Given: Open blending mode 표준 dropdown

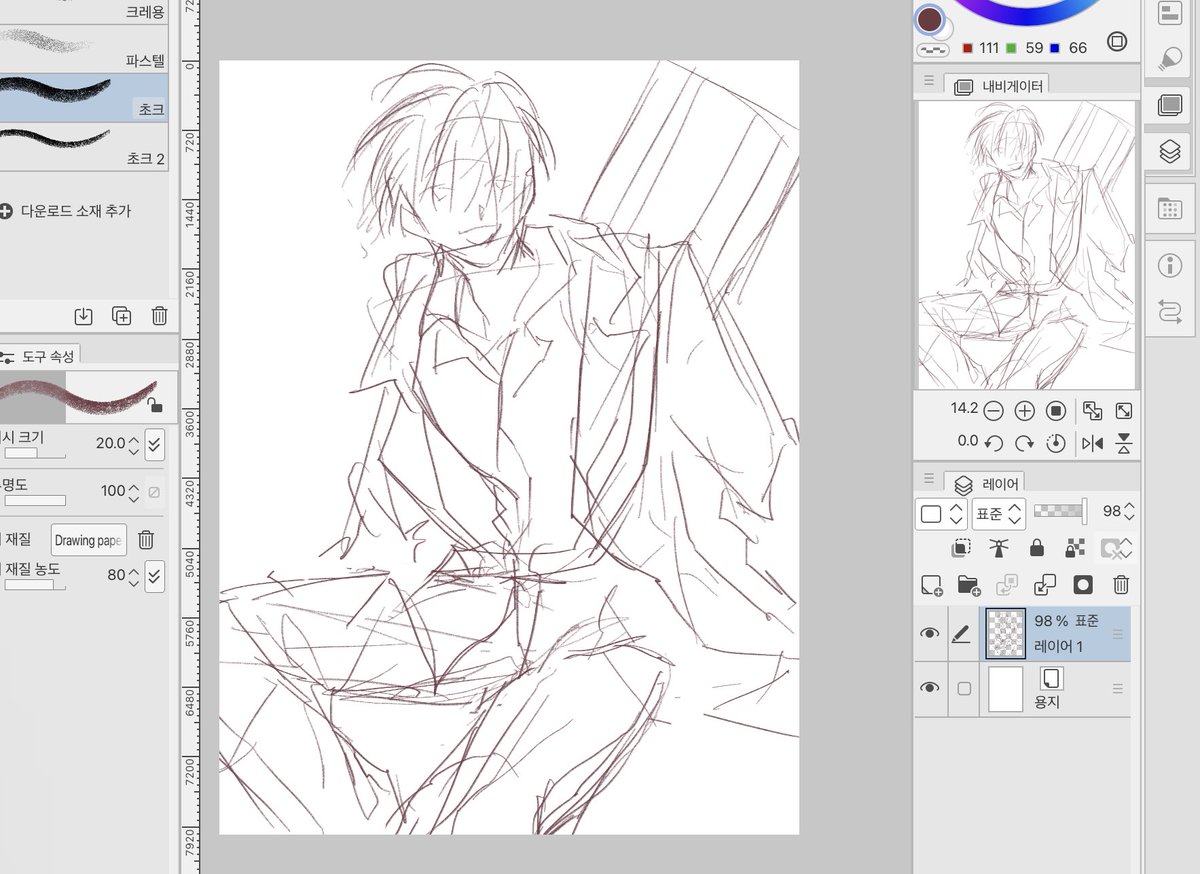Looking at the screenshot, I should click(1001, 514).
